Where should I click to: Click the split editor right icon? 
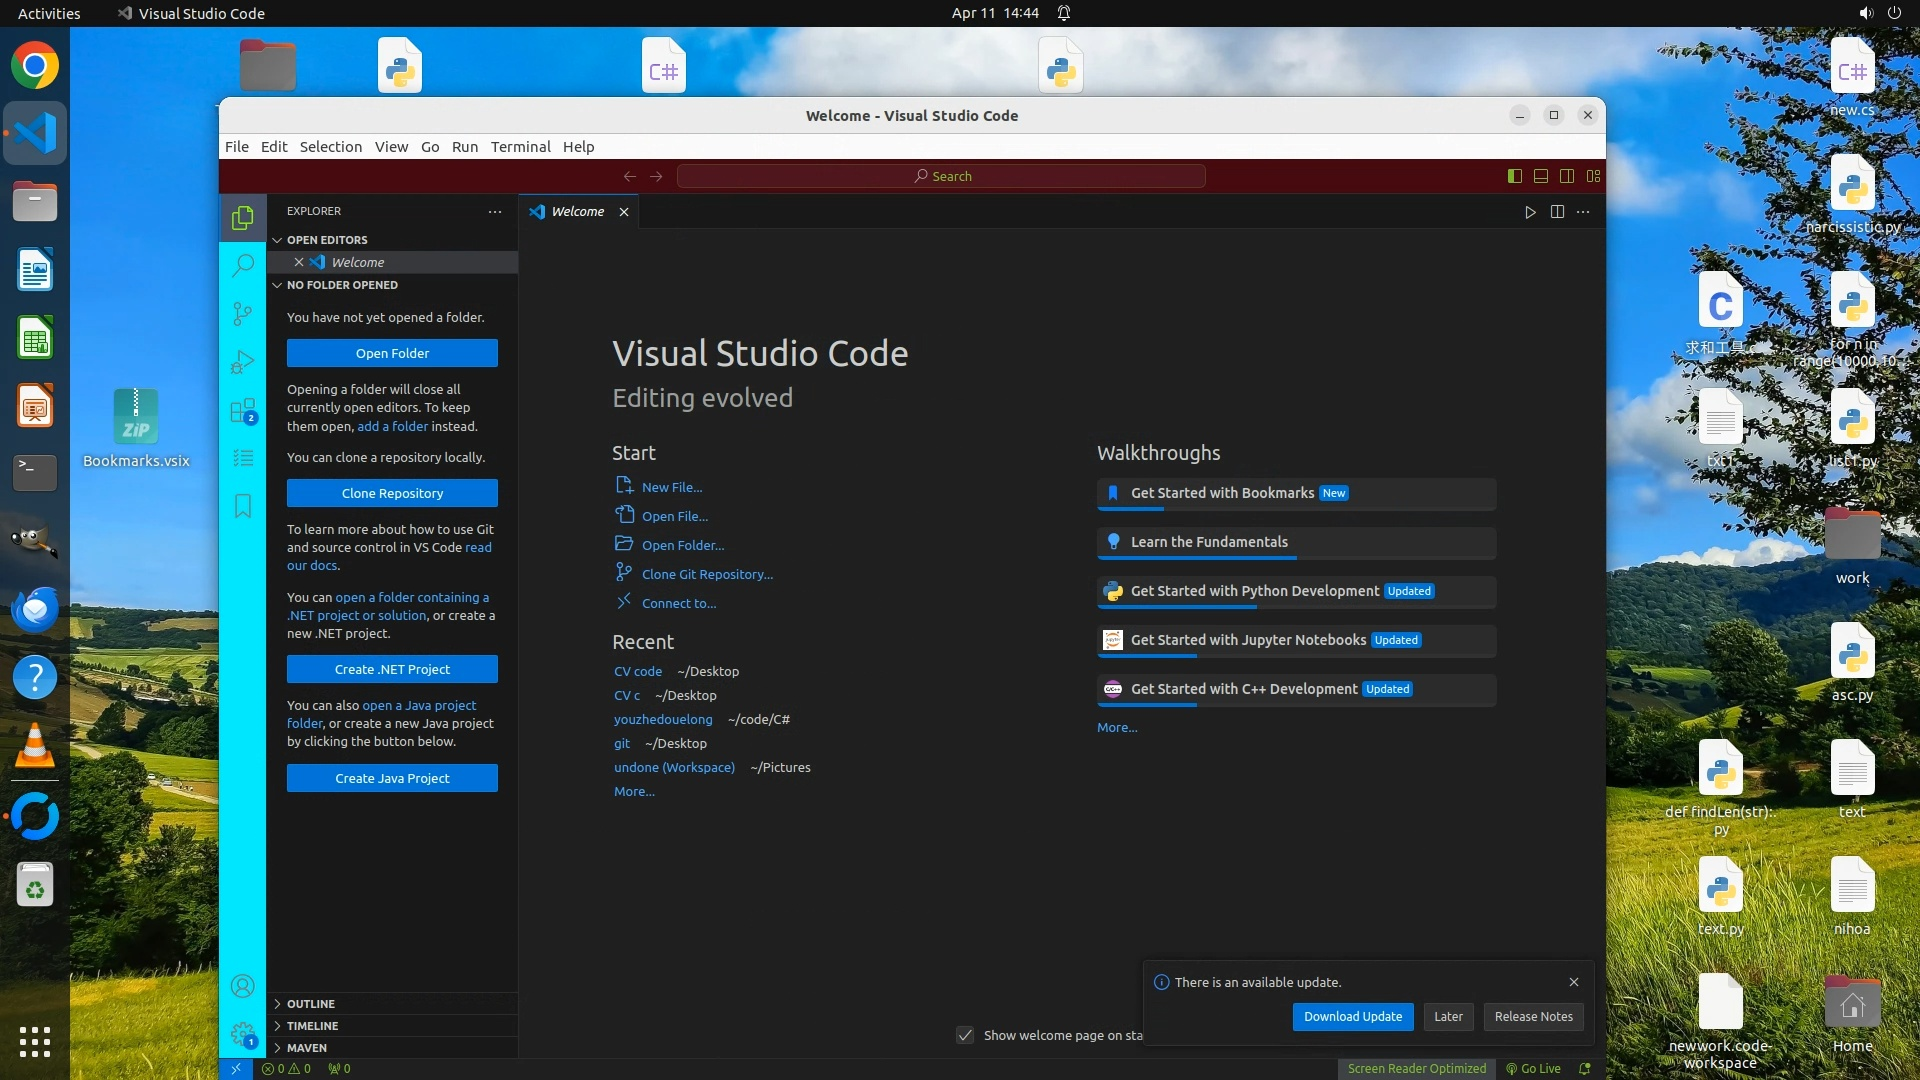coord(1557,212)
